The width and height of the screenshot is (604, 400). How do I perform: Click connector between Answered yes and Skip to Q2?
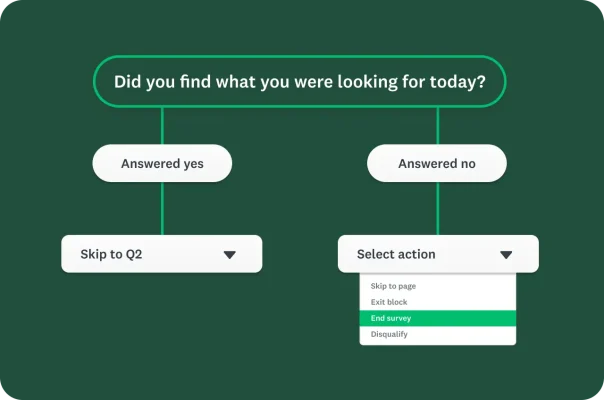(x=162, y=208)
